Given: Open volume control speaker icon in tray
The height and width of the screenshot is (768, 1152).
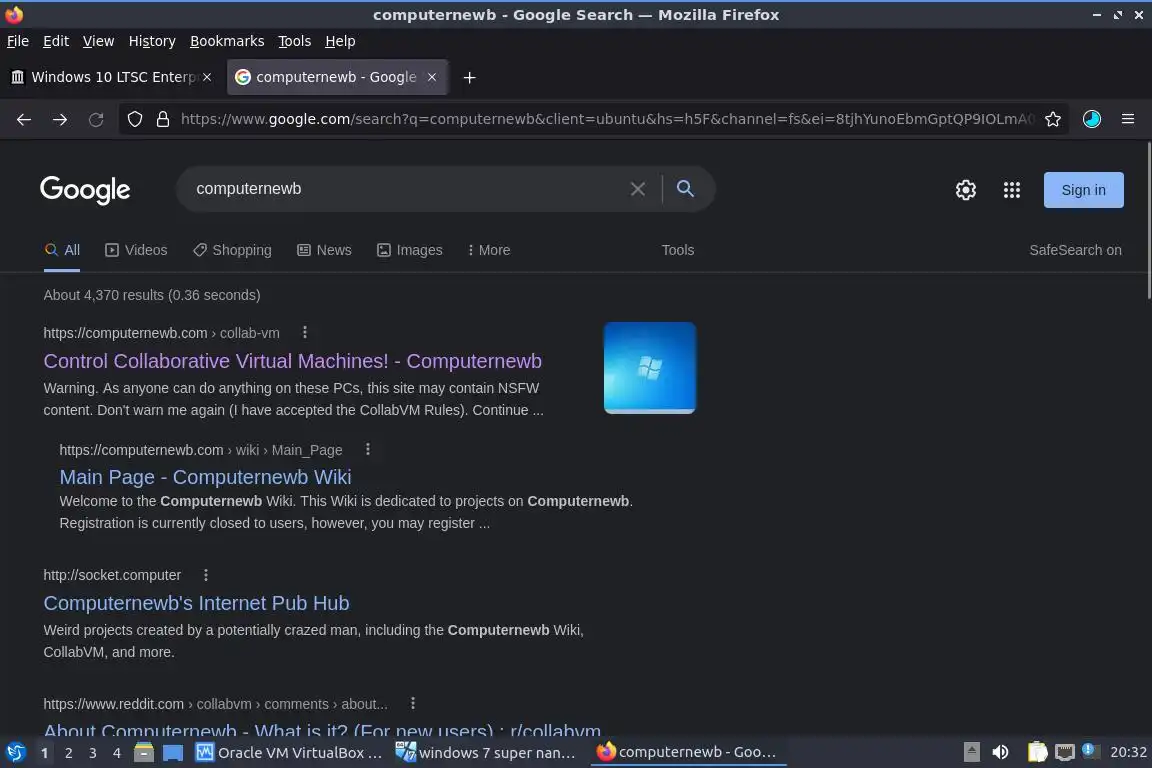Looking at the screenshot, I should tap(1000, 752).
